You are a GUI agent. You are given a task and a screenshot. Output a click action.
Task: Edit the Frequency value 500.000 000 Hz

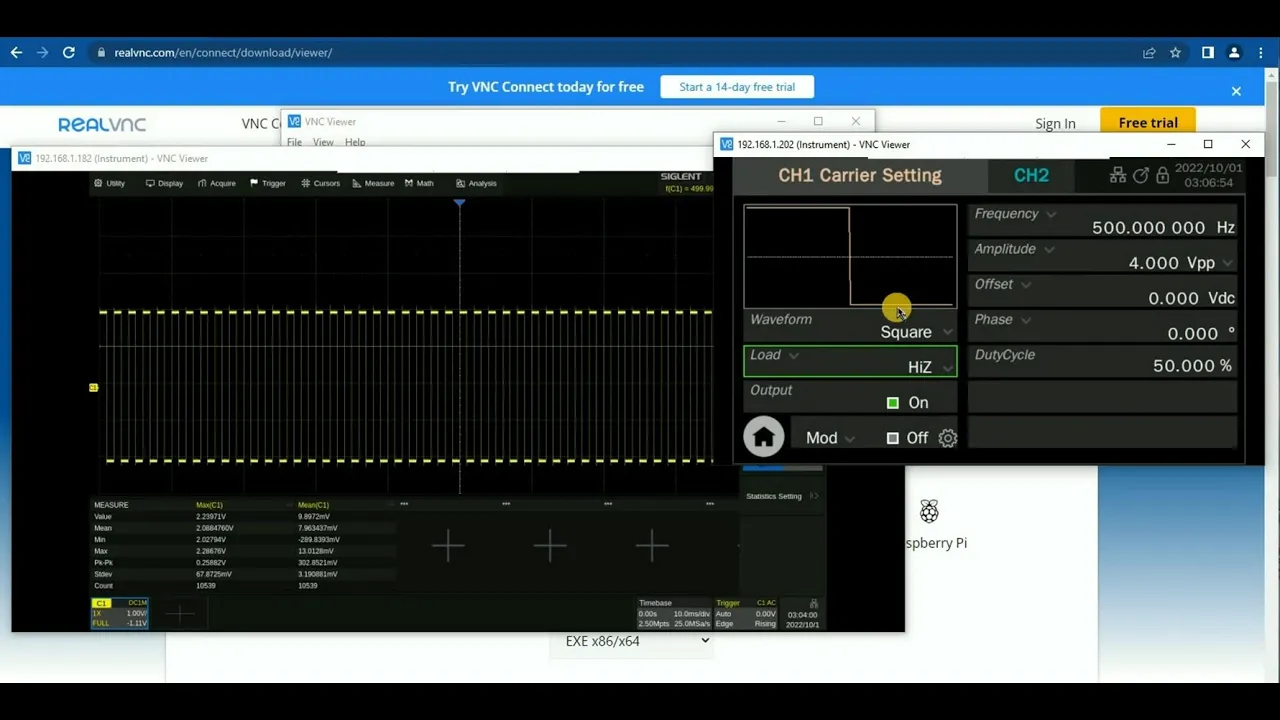(x=1163, y=228)
